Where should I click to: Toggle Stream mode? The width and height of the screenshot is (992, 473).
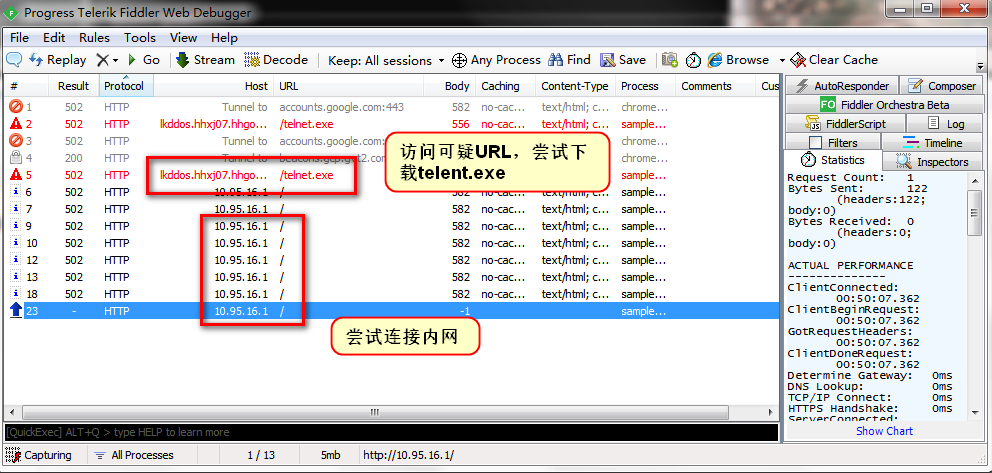204,60
